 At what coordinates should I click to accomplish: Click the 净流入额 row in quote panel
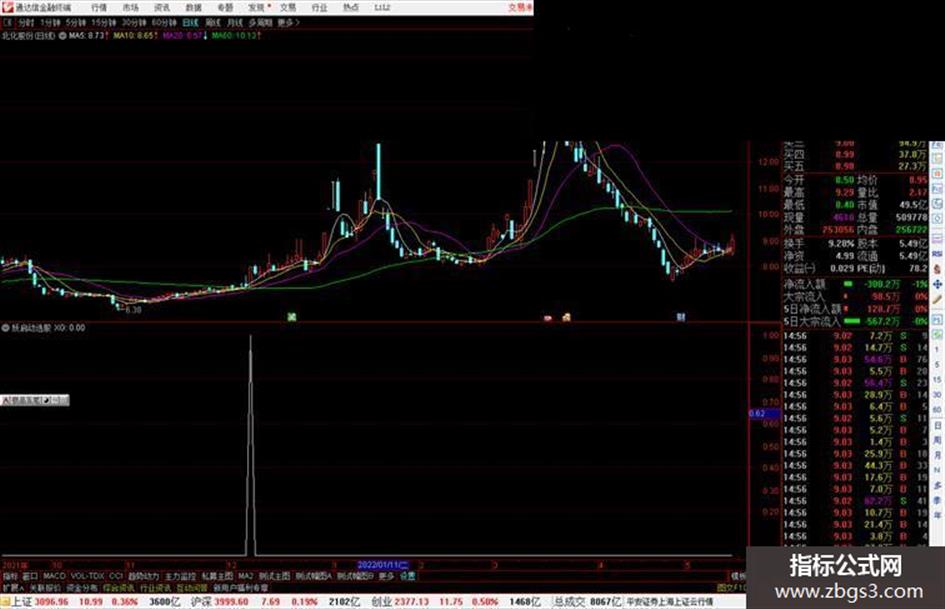pyautogui.click(x=856, y=284)
